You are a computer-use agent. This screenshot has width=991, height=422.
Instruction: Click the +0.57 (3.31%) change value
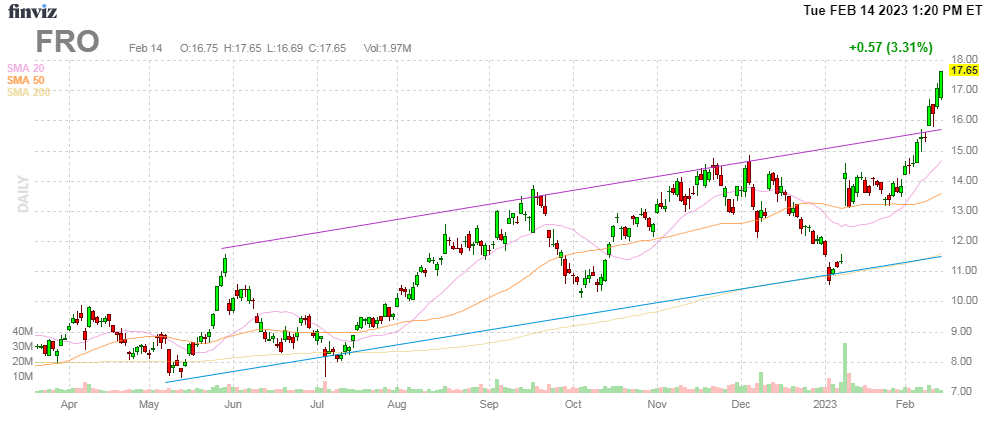point(891,47)
